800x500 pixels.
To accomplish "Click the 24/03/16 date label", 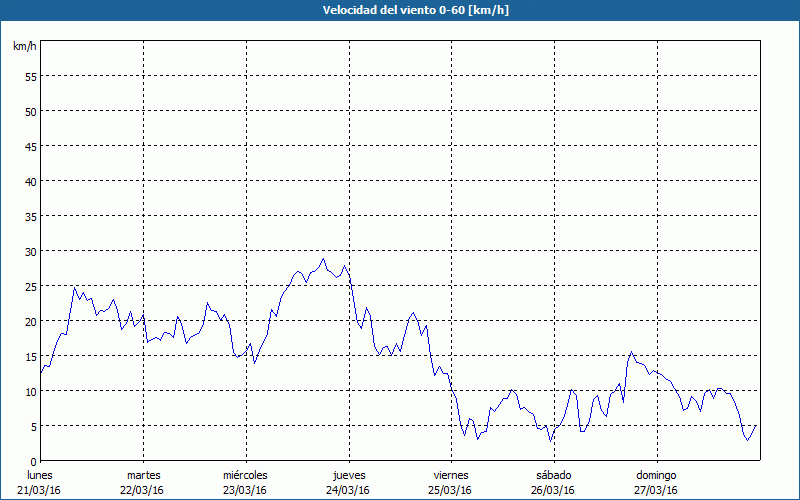I will point(348,490).
